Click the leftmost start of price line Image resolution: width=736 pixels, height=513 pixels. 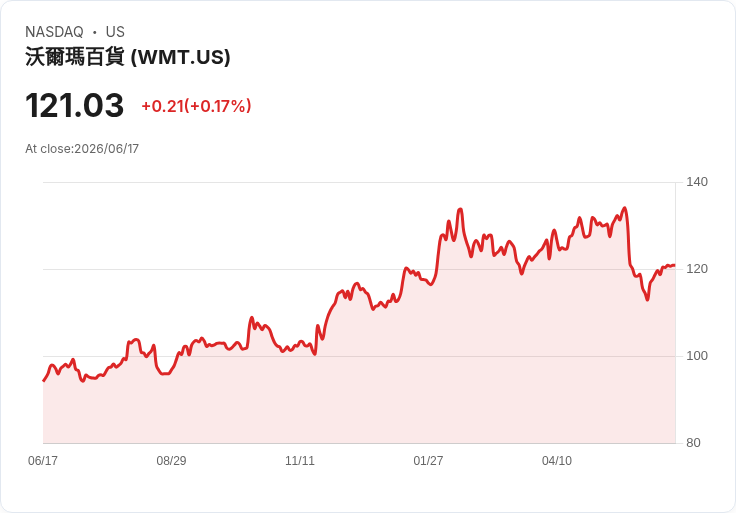(44, 381)
